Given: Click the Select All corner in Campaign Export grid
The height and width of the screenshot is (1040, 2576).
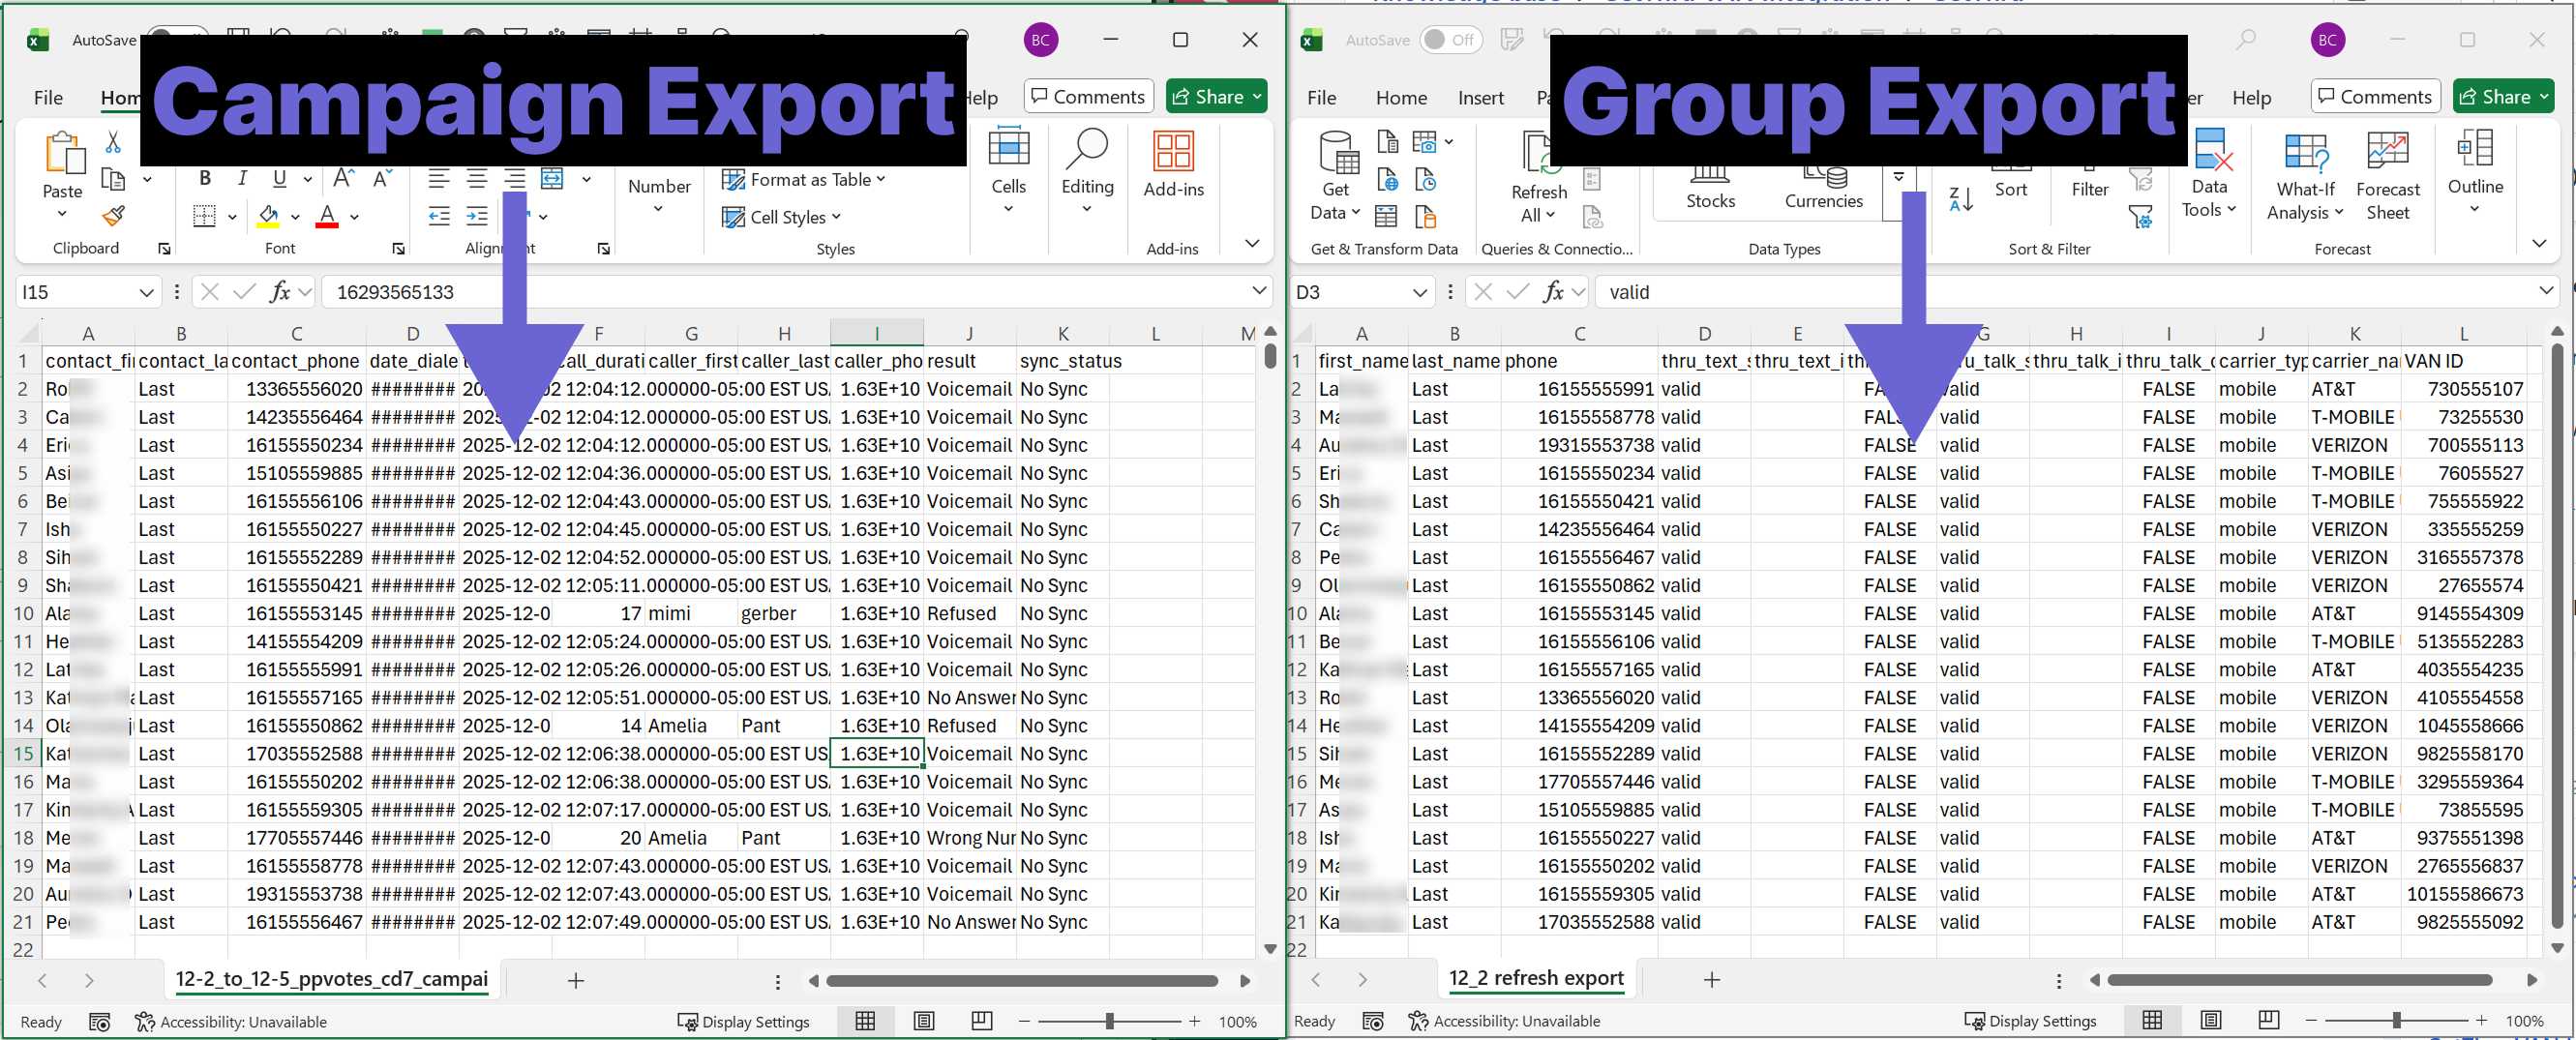Looking at the screenshot, I should 28,333.
